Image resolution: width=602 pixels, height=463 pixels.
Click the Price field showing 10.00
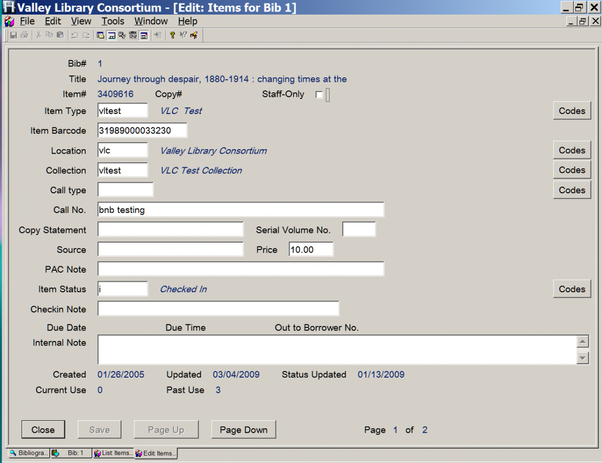tap(311, 250)
